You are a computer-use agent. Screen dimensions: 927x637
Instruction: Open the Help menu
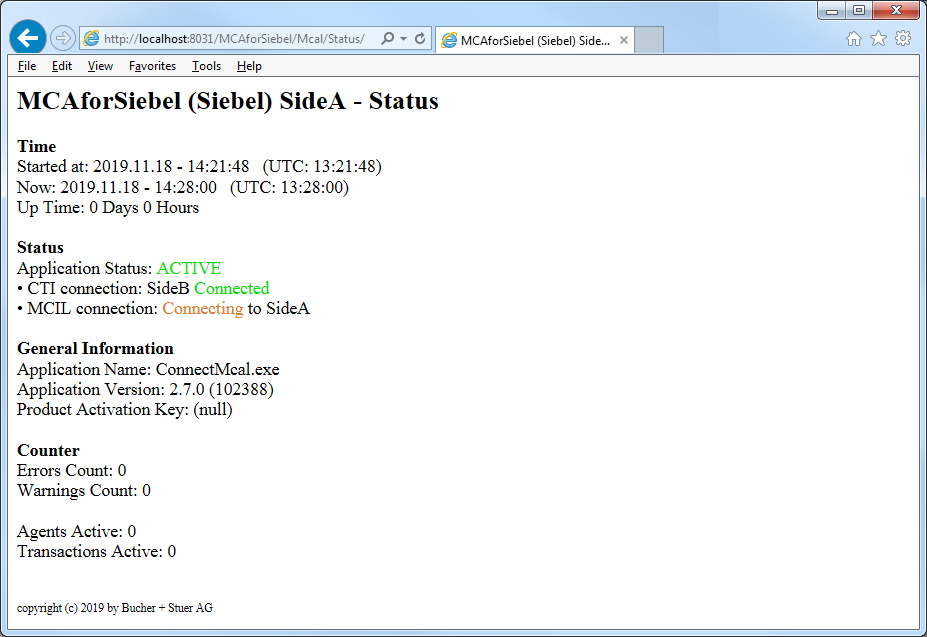click(x=249, y=66)
